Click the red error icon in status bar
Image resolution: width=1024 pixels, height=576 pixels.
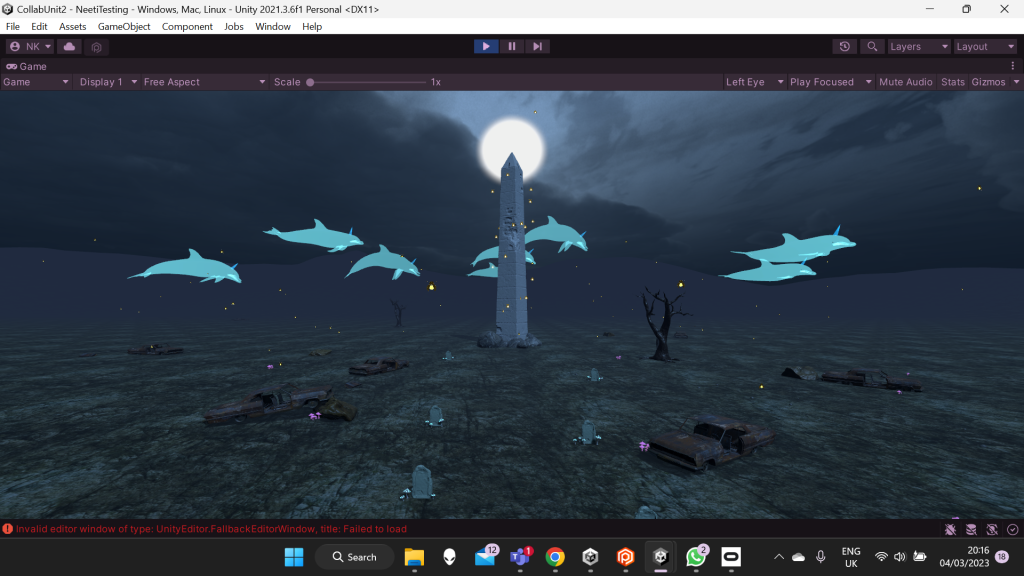8,529
